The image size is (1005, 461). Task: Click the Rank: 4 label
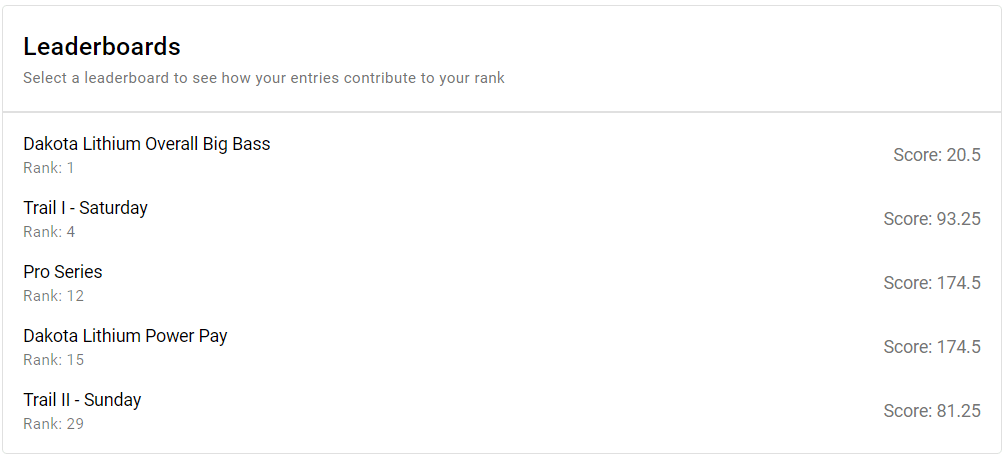pyautogui.click(x=49, y=232)
